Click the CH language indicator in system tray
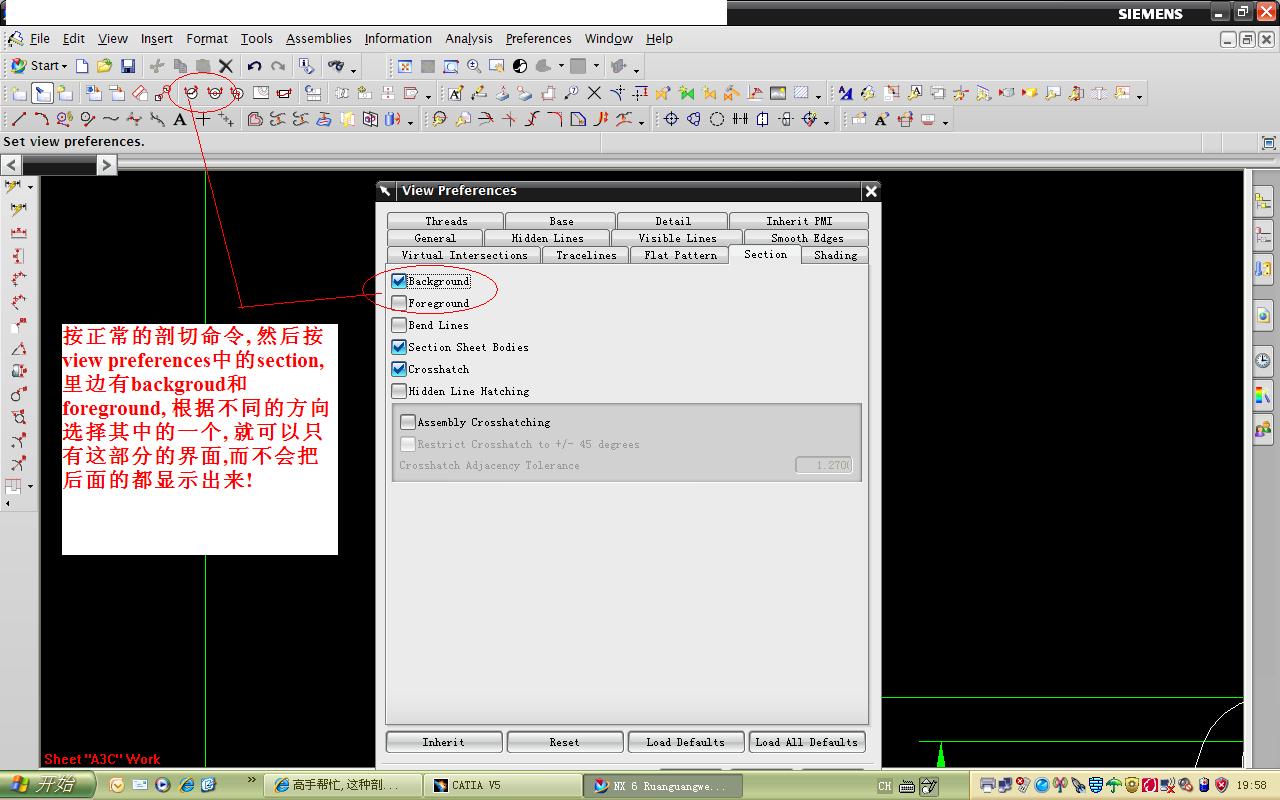 [x=885, y=786]
